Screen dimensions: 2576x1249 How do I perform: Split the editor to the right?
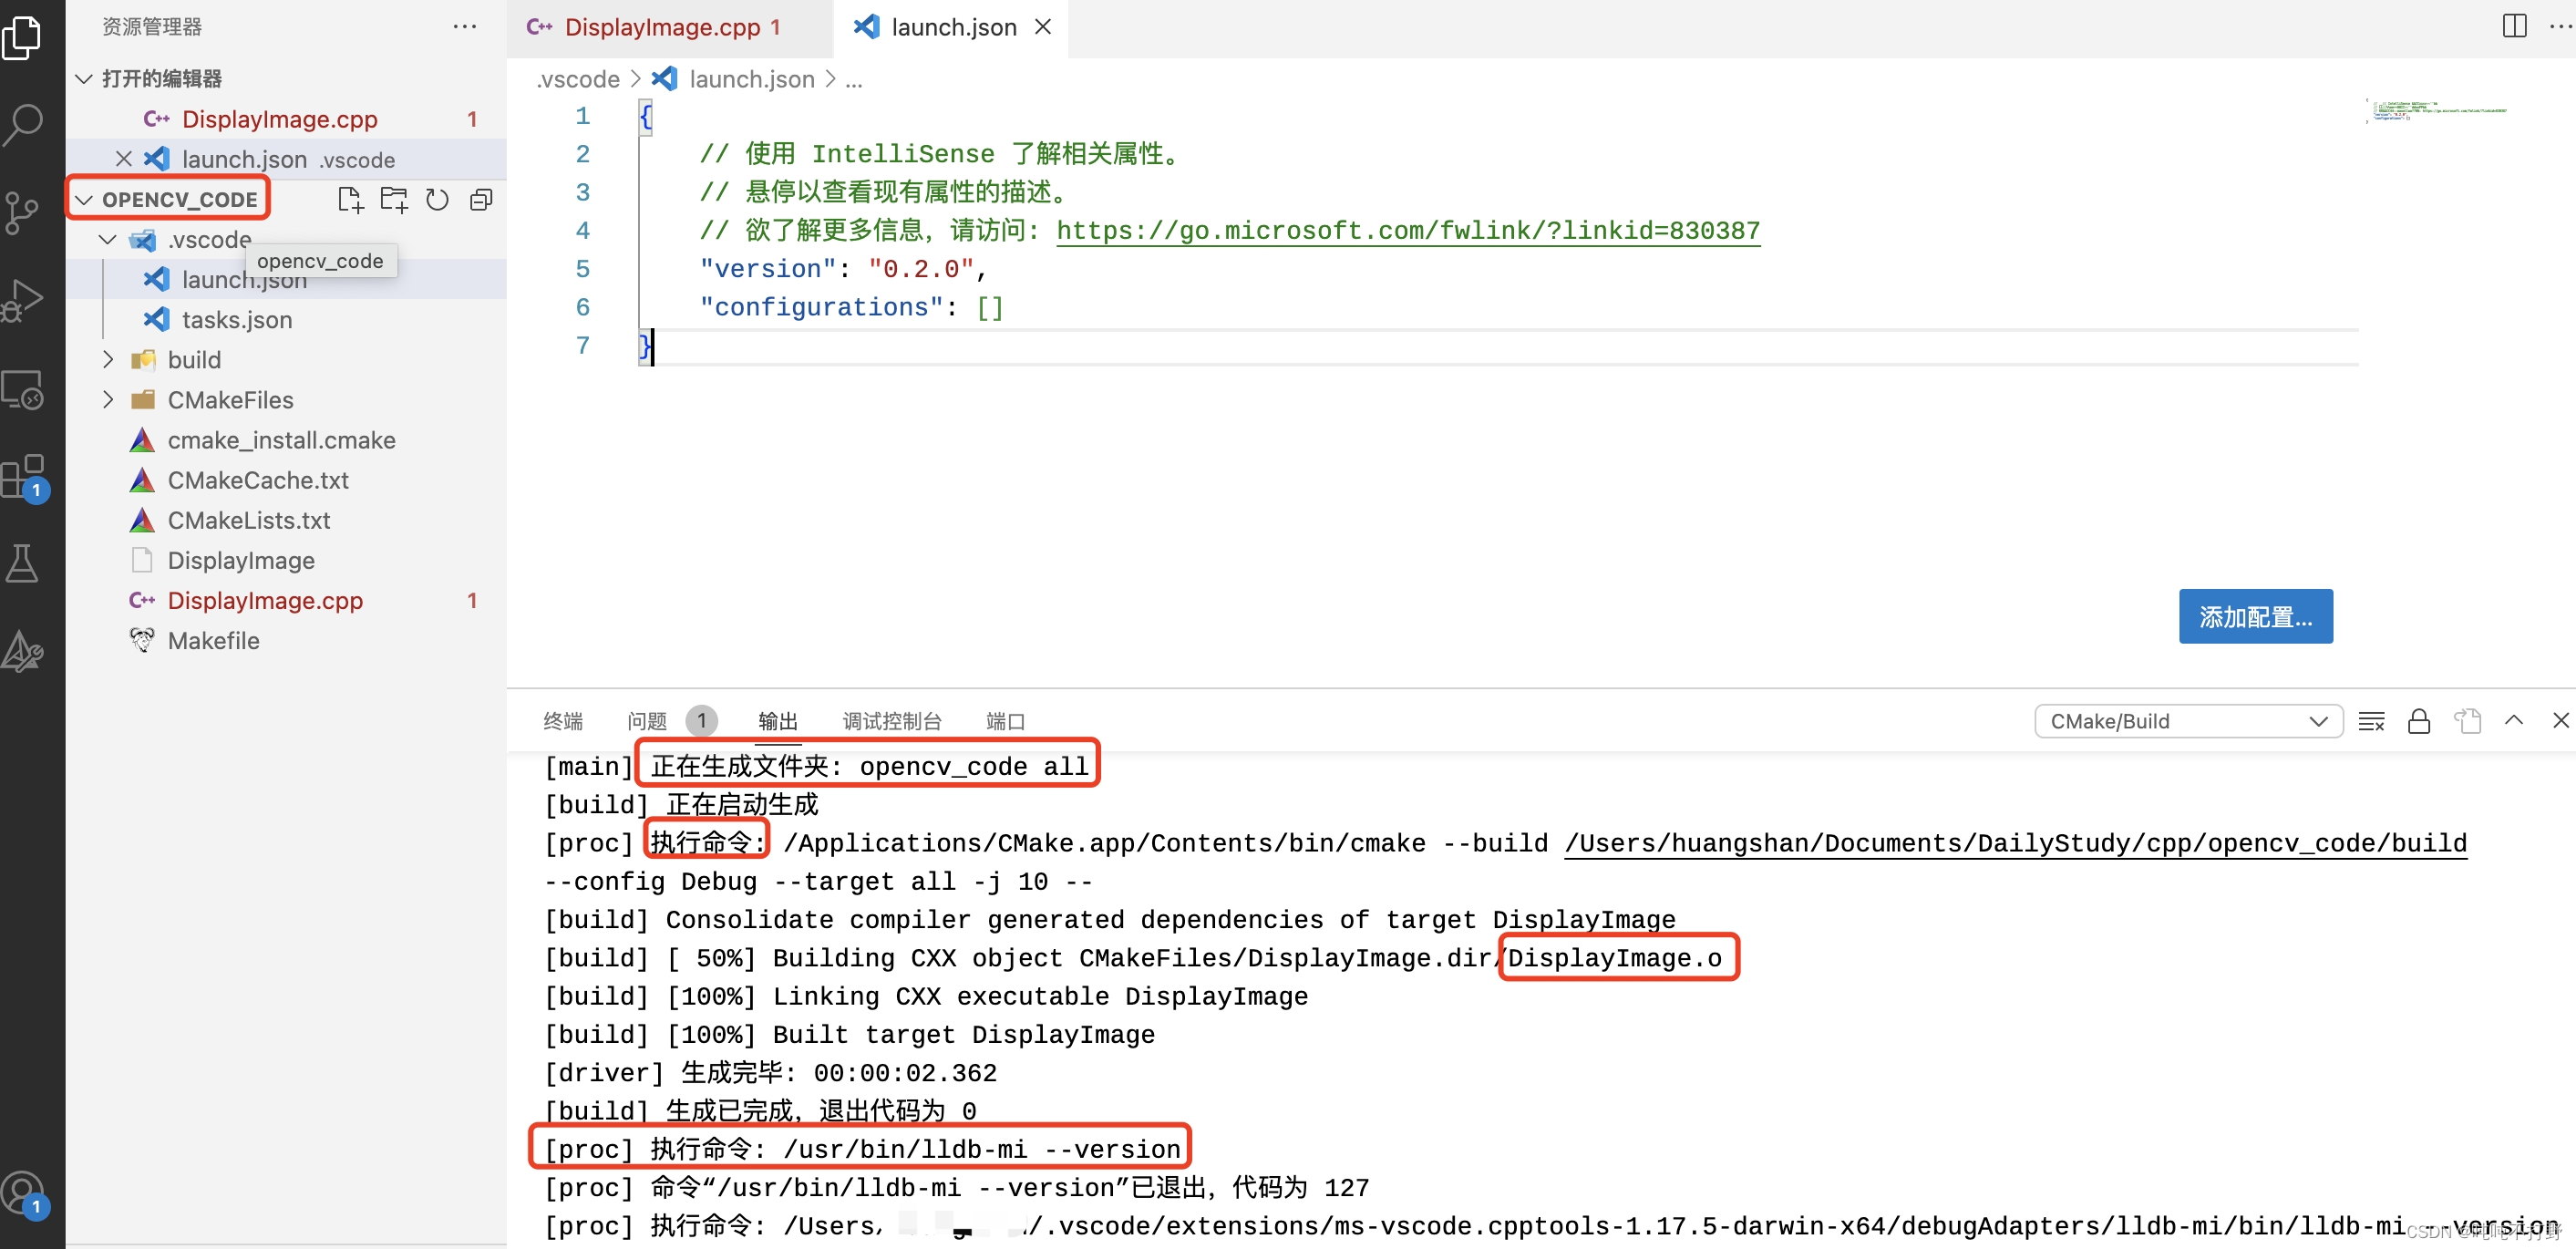click(x=2514, y=26)
